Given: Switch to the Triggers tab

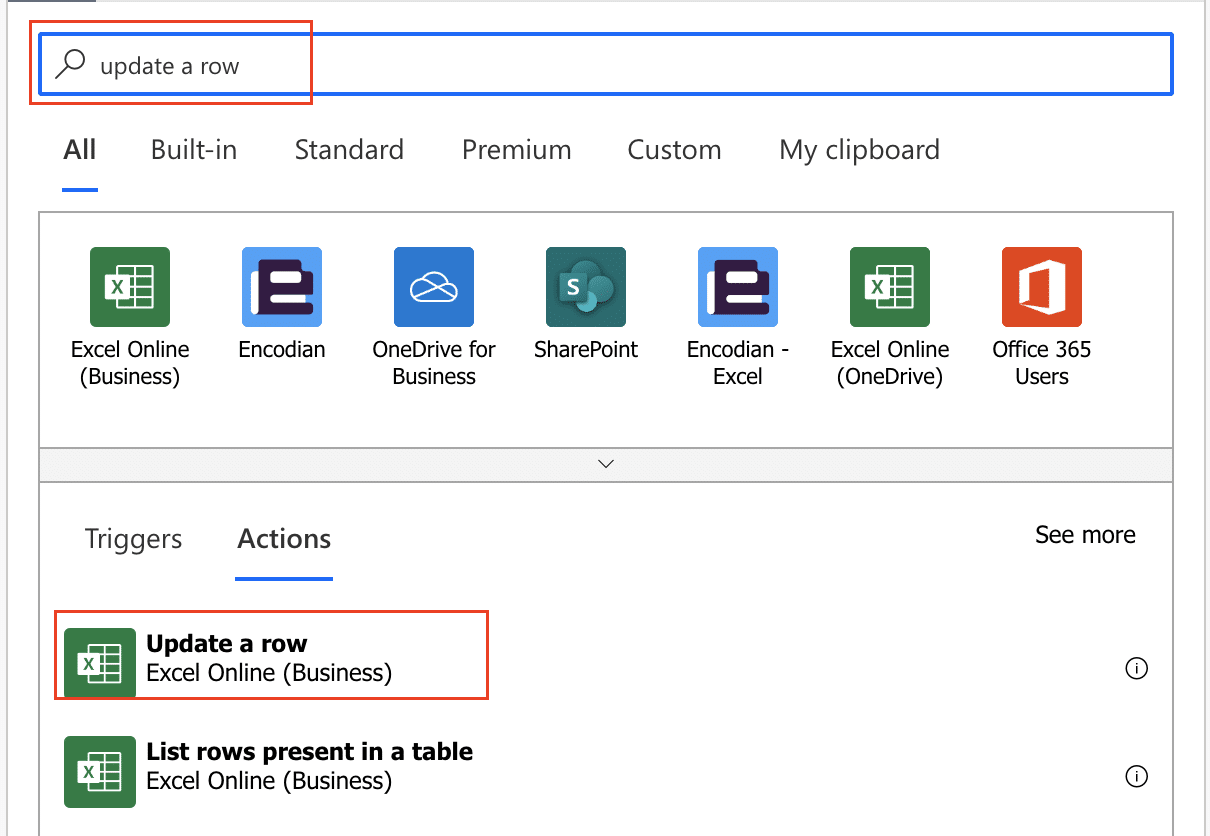Looking at the screenshot, I should click(x=133, y=539).
